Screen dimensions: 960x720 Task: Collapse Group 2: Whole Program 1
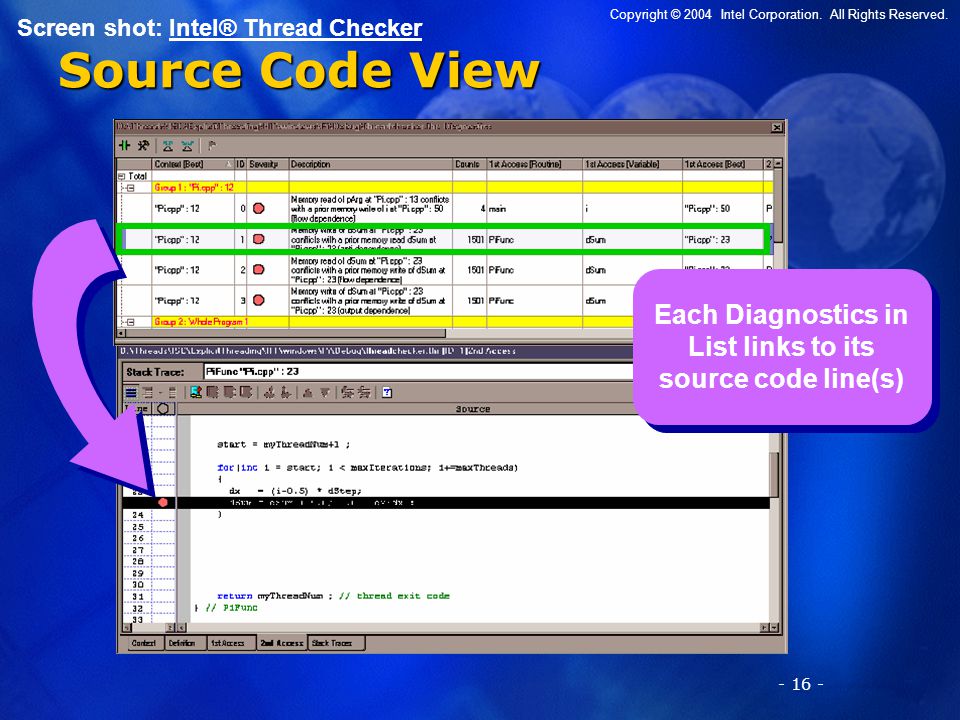[x=130, y=322]
